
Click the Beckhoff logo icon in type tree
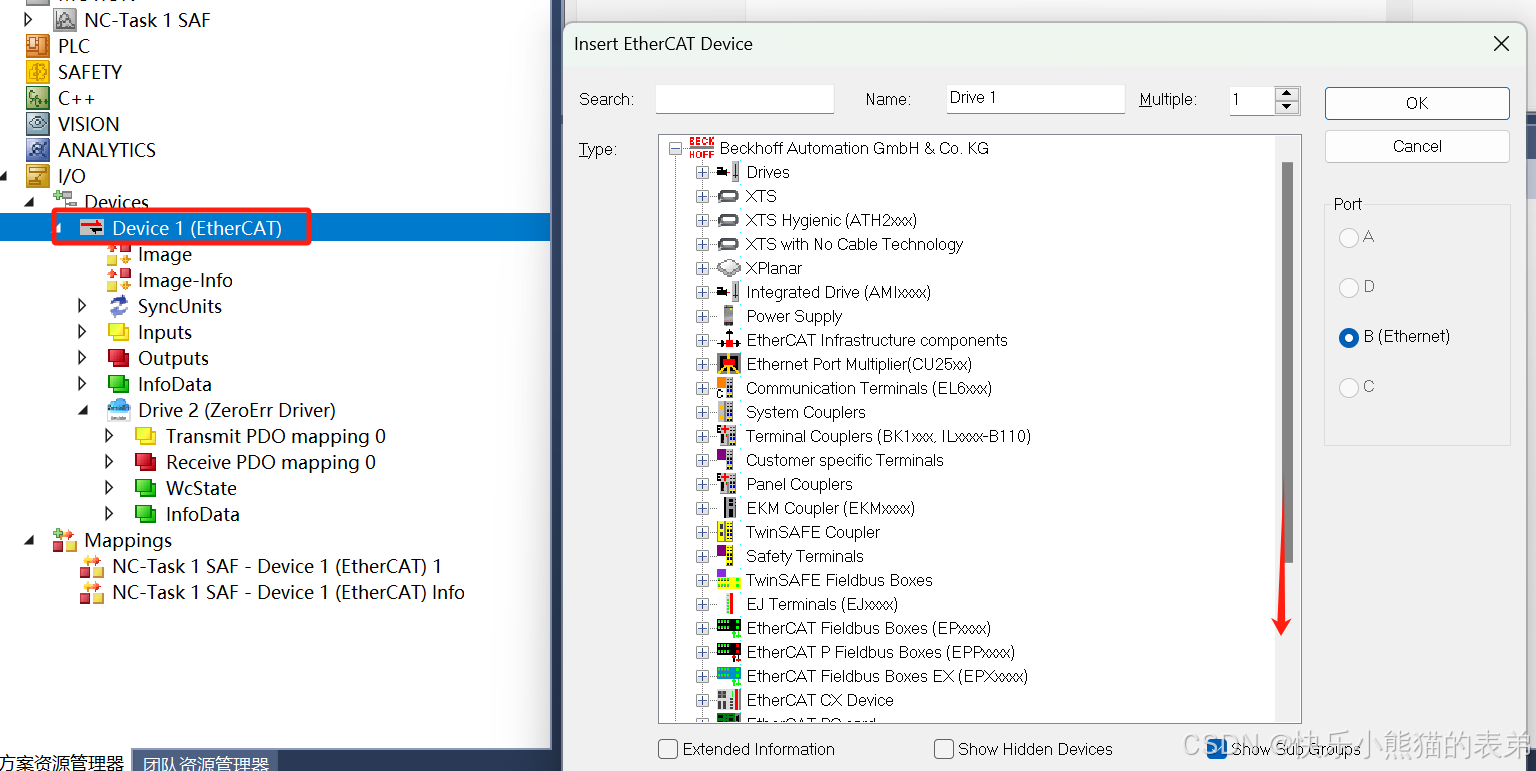tap(702, 148)
